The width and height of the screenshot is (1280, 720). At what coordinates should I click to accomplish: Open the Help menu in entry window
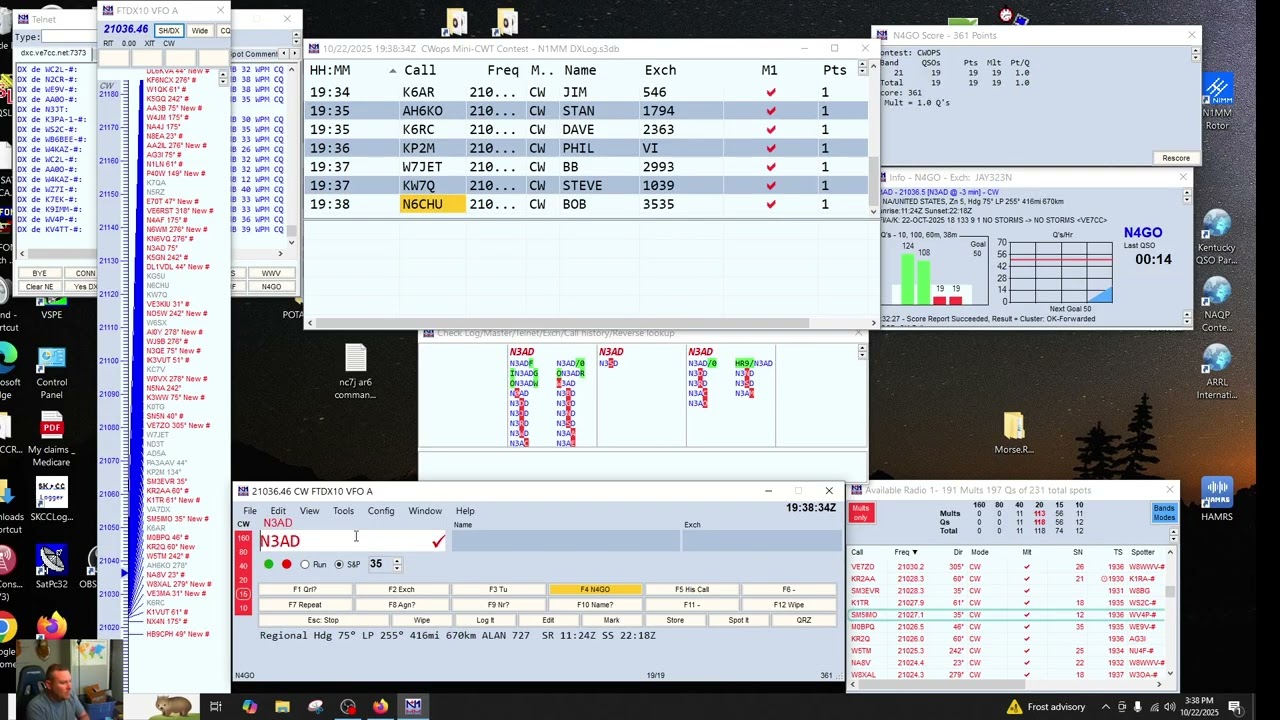[x=465, y=511]
